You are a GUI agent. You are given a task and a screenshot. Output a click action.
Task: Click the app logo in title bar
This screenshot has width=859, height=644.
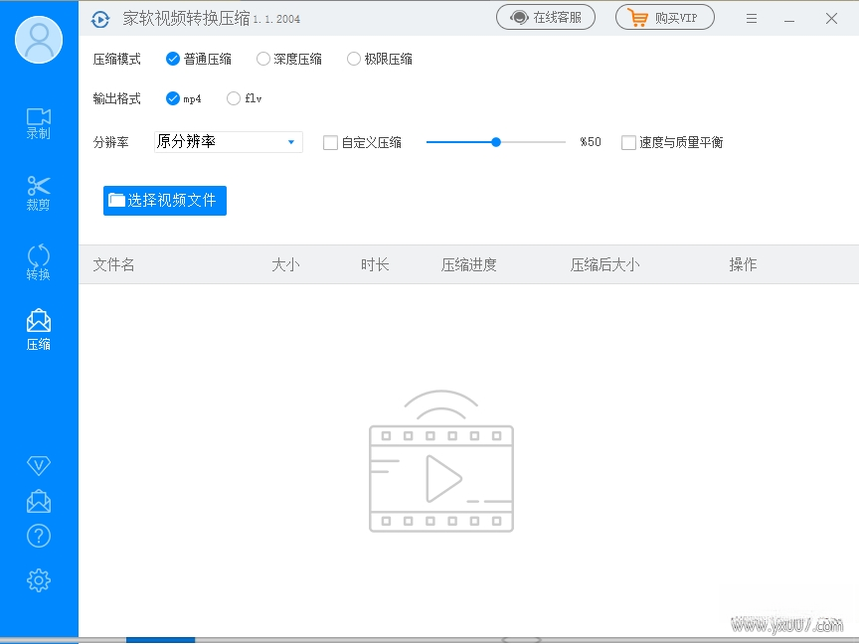pyautogui.click(x=100, y=19)
